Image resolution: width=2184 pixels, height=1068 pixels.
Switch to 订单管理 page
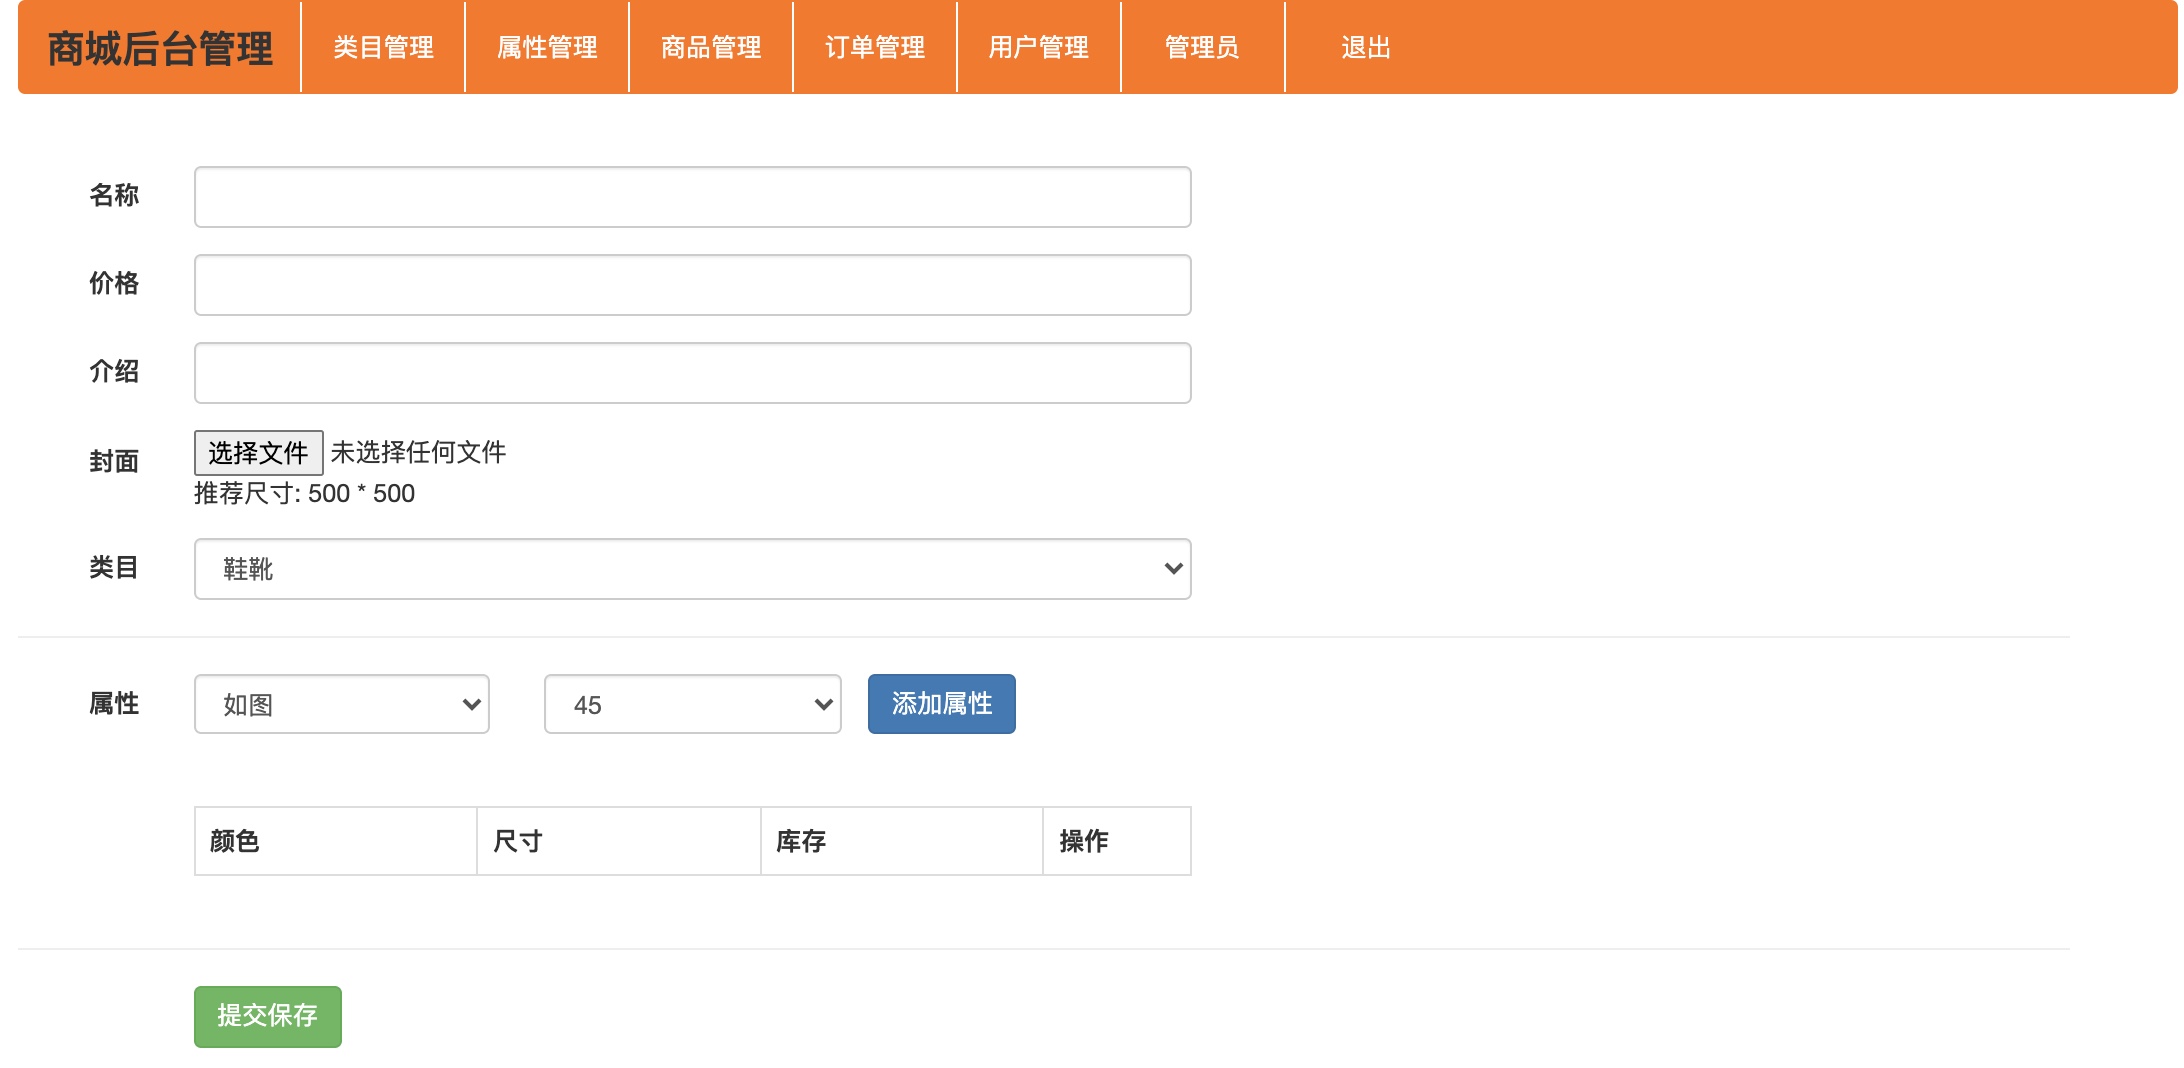coord(875,47)
